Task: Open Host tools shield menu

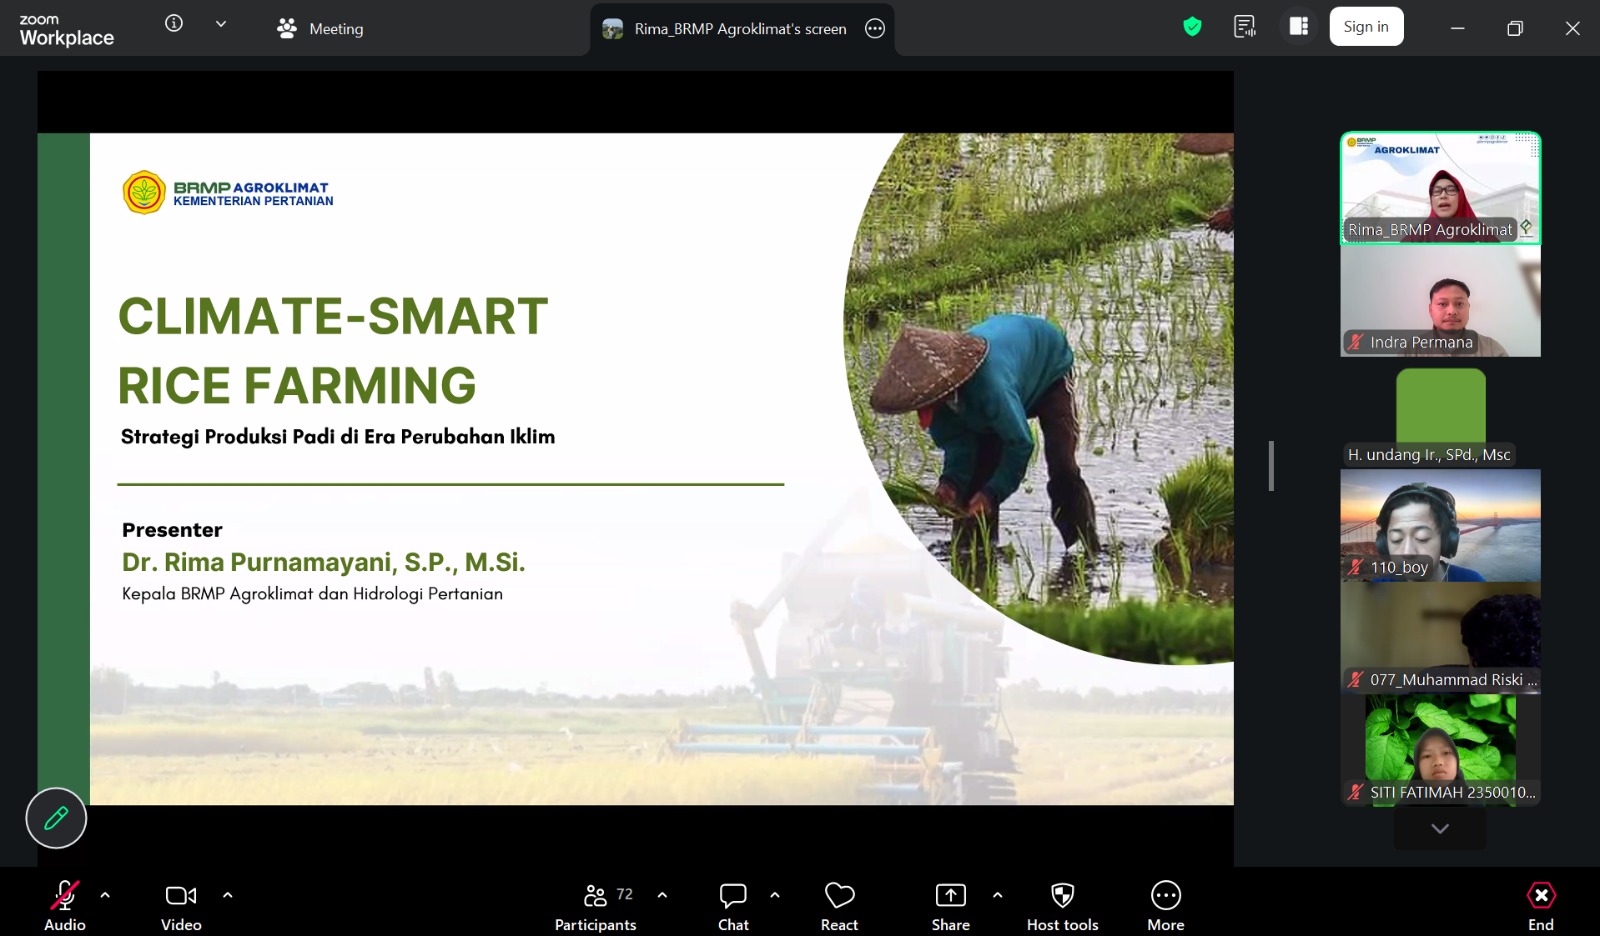Action: coord(1062,905)
